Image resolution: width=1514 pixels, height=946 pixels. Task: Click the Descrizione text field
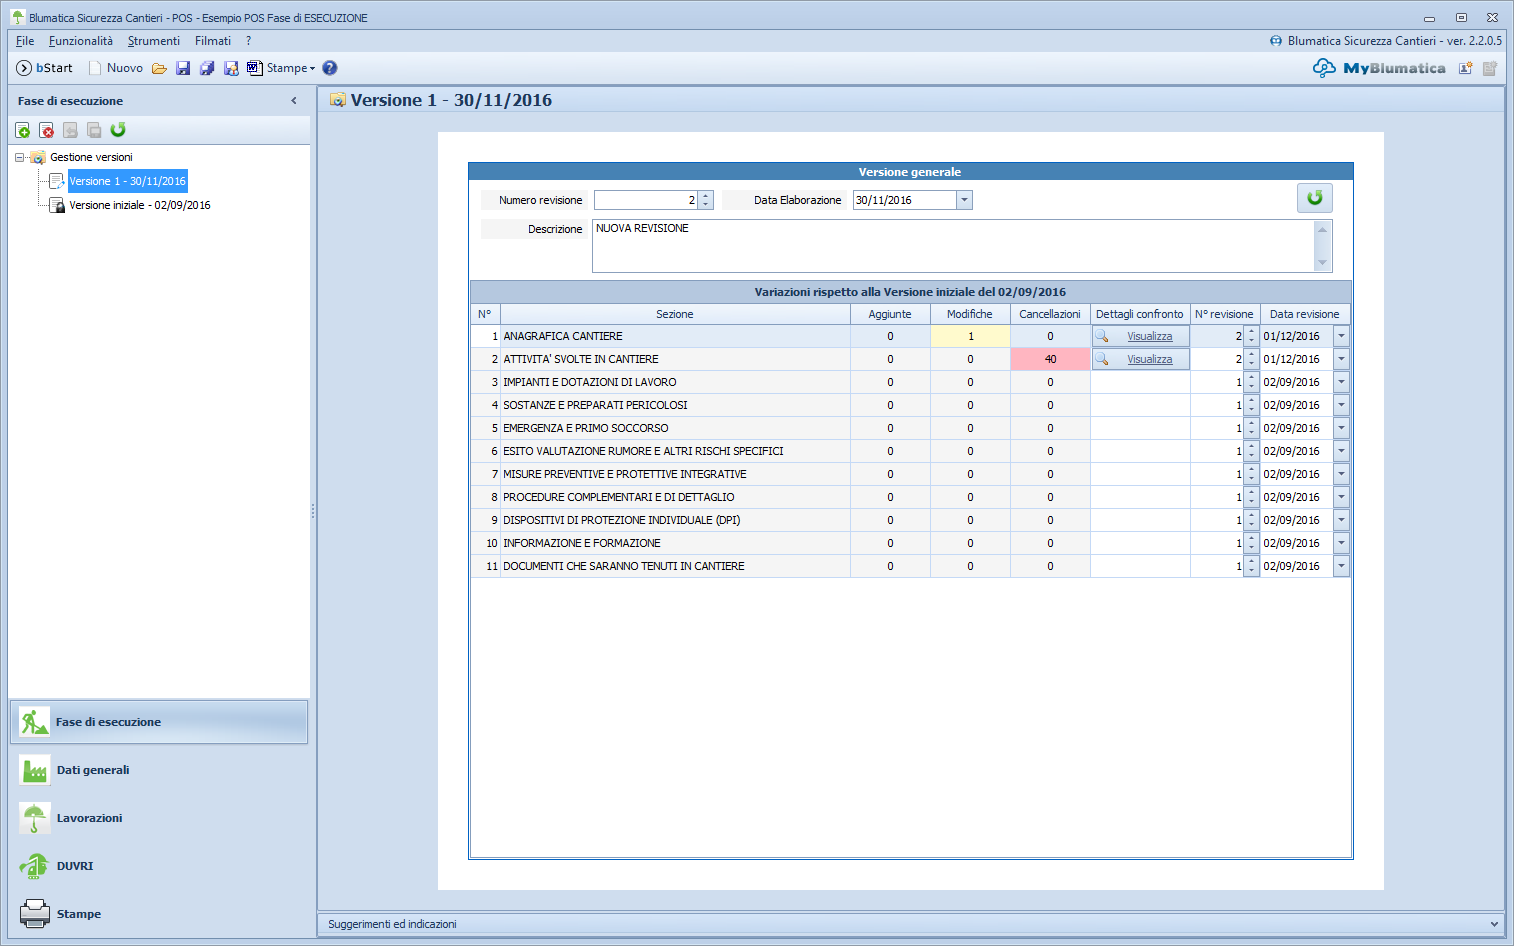tap(950, 245)
